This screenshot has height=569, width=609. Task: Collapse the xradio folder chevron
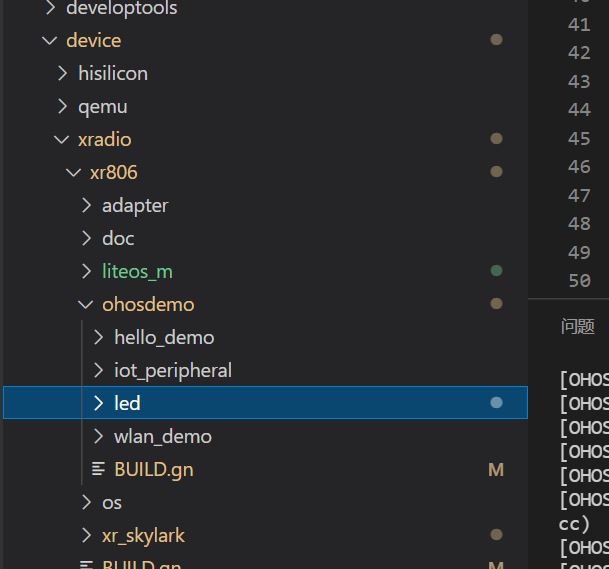point(61,139)
